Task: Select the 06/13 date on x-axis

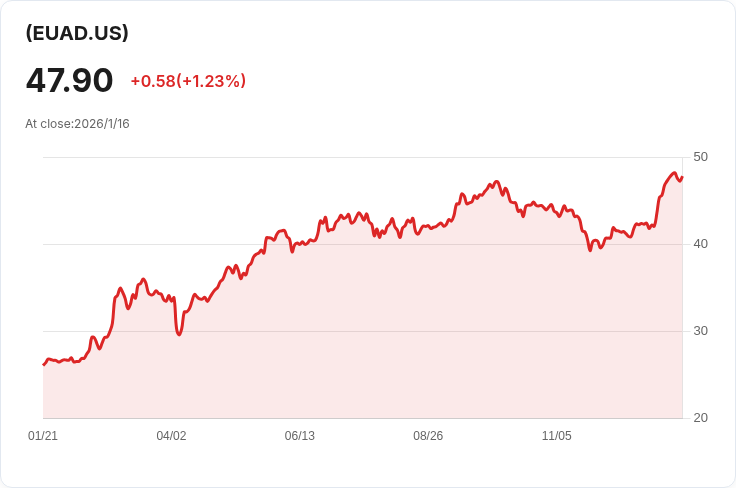Action: [x=300, y=436]
